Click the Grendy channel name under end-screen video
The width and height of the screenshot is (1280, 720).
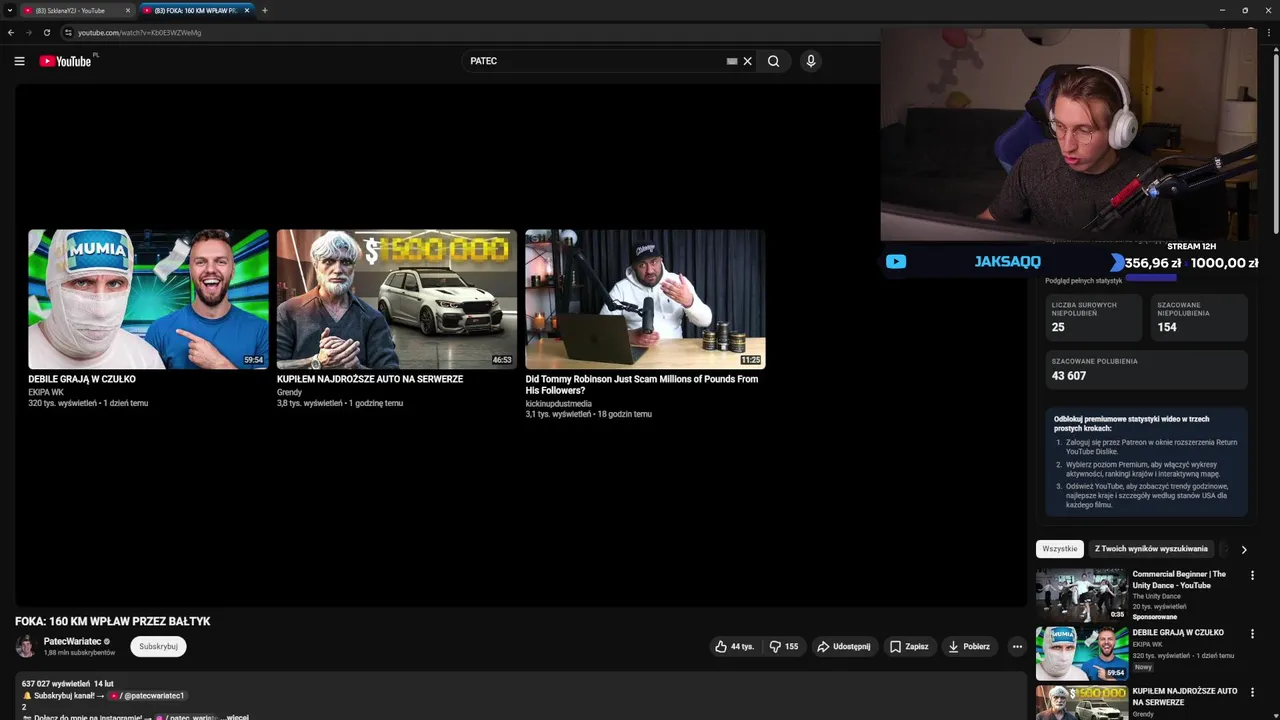tap(289, 392)
